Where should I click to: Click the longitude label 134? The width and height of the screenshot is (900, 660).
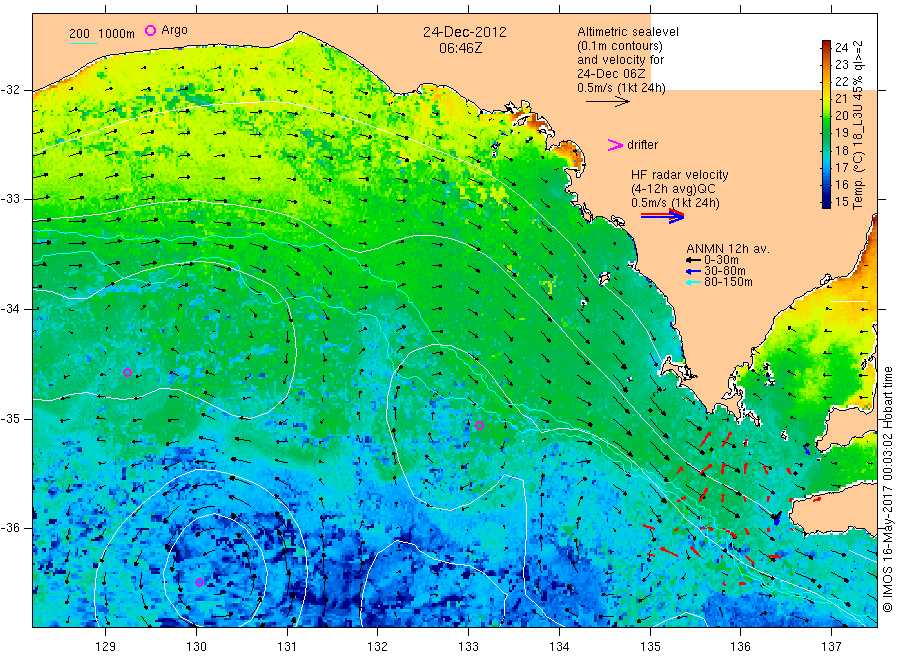point(559,647)
